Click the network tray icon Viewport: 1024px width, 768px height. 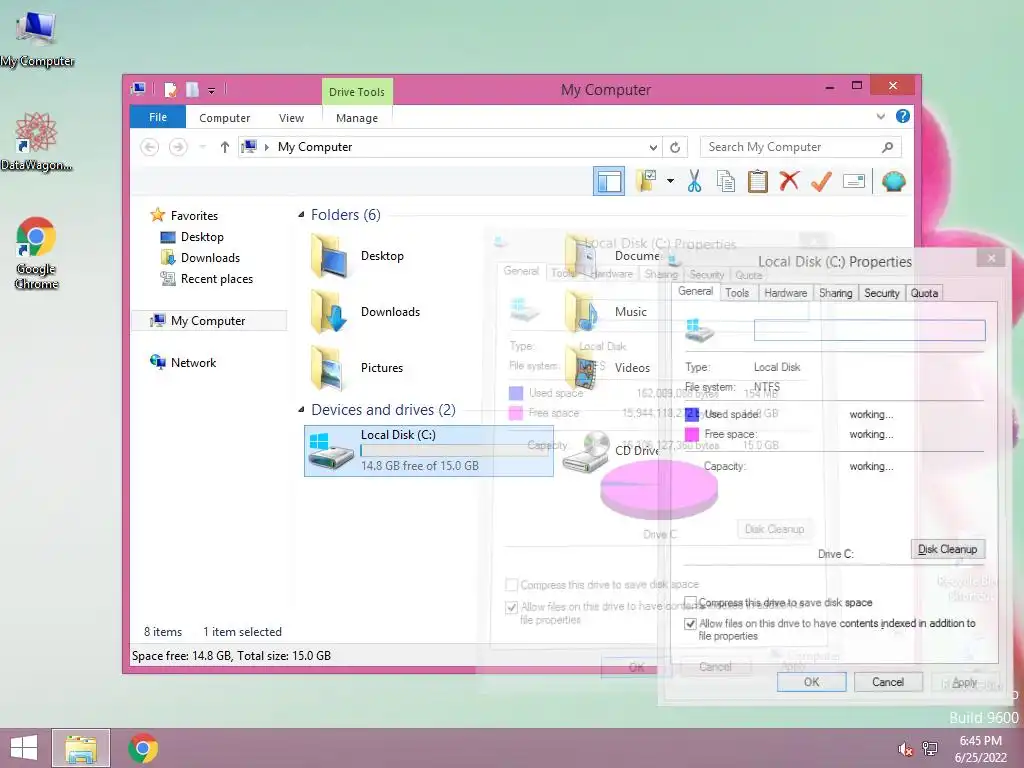930,749
